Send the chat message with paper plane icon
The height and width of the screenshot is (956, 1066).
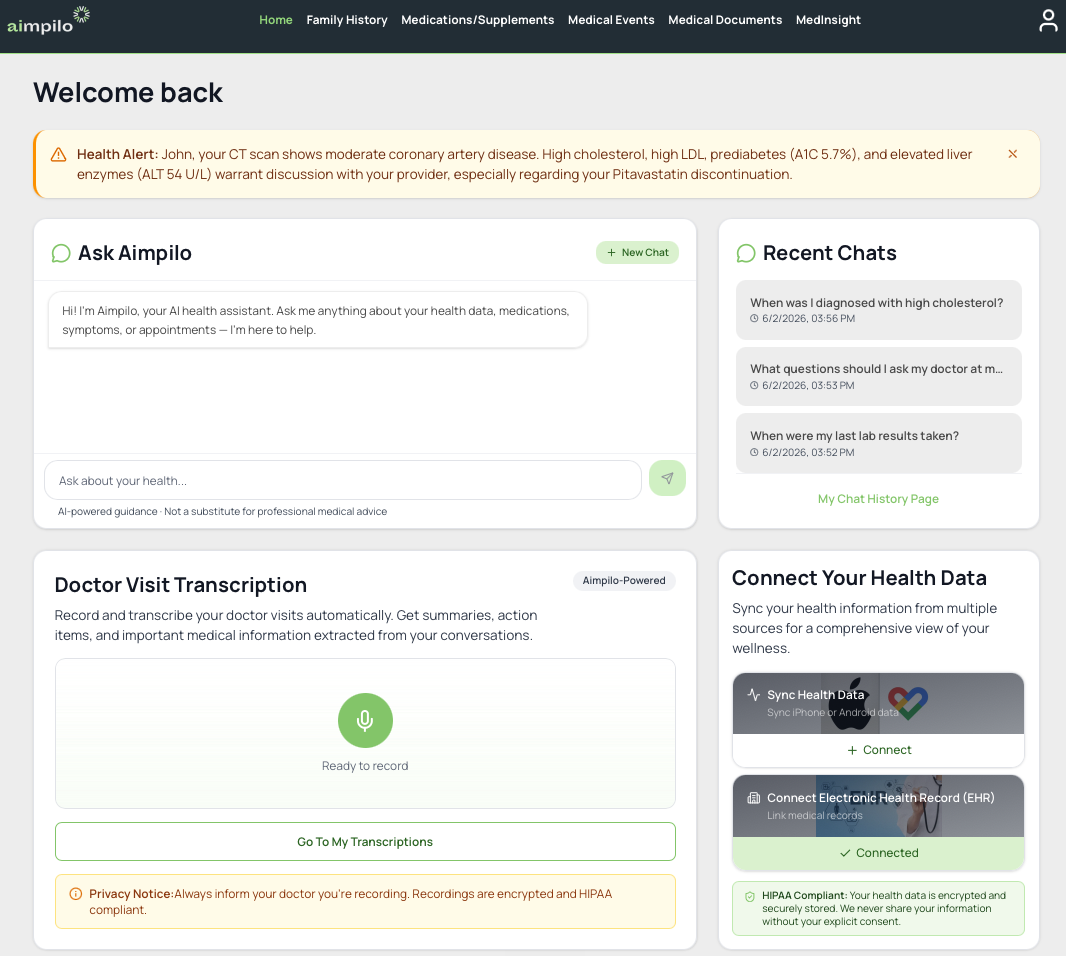tap(667, 478)
